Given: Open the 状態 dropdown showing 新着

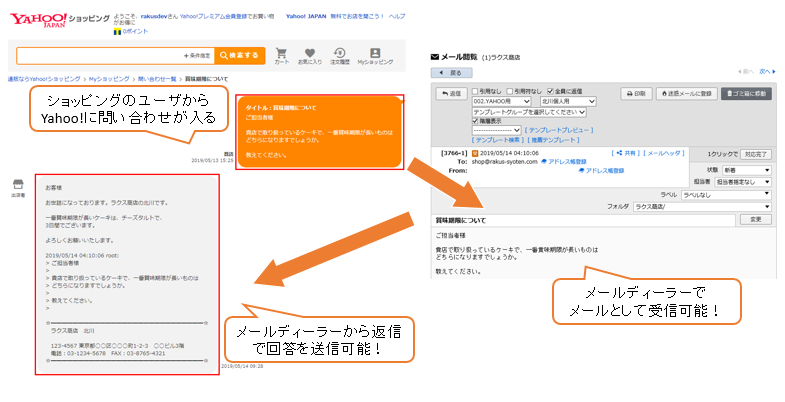Looking at the screenshot, I should [x=746, y=170].
